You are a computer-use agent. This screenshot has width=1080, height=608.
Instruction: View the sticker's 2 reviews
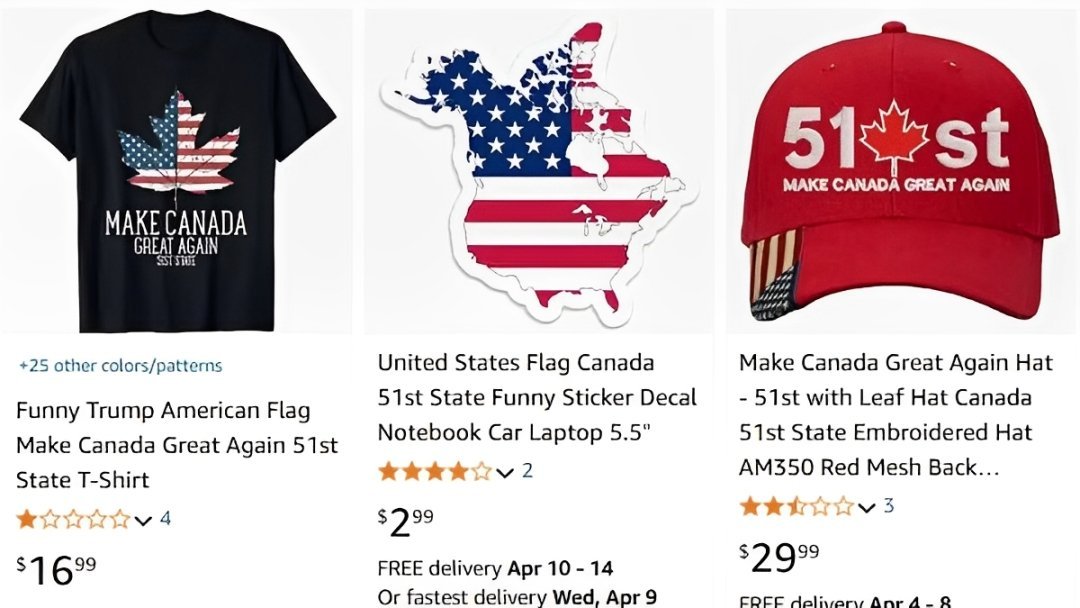528,470
